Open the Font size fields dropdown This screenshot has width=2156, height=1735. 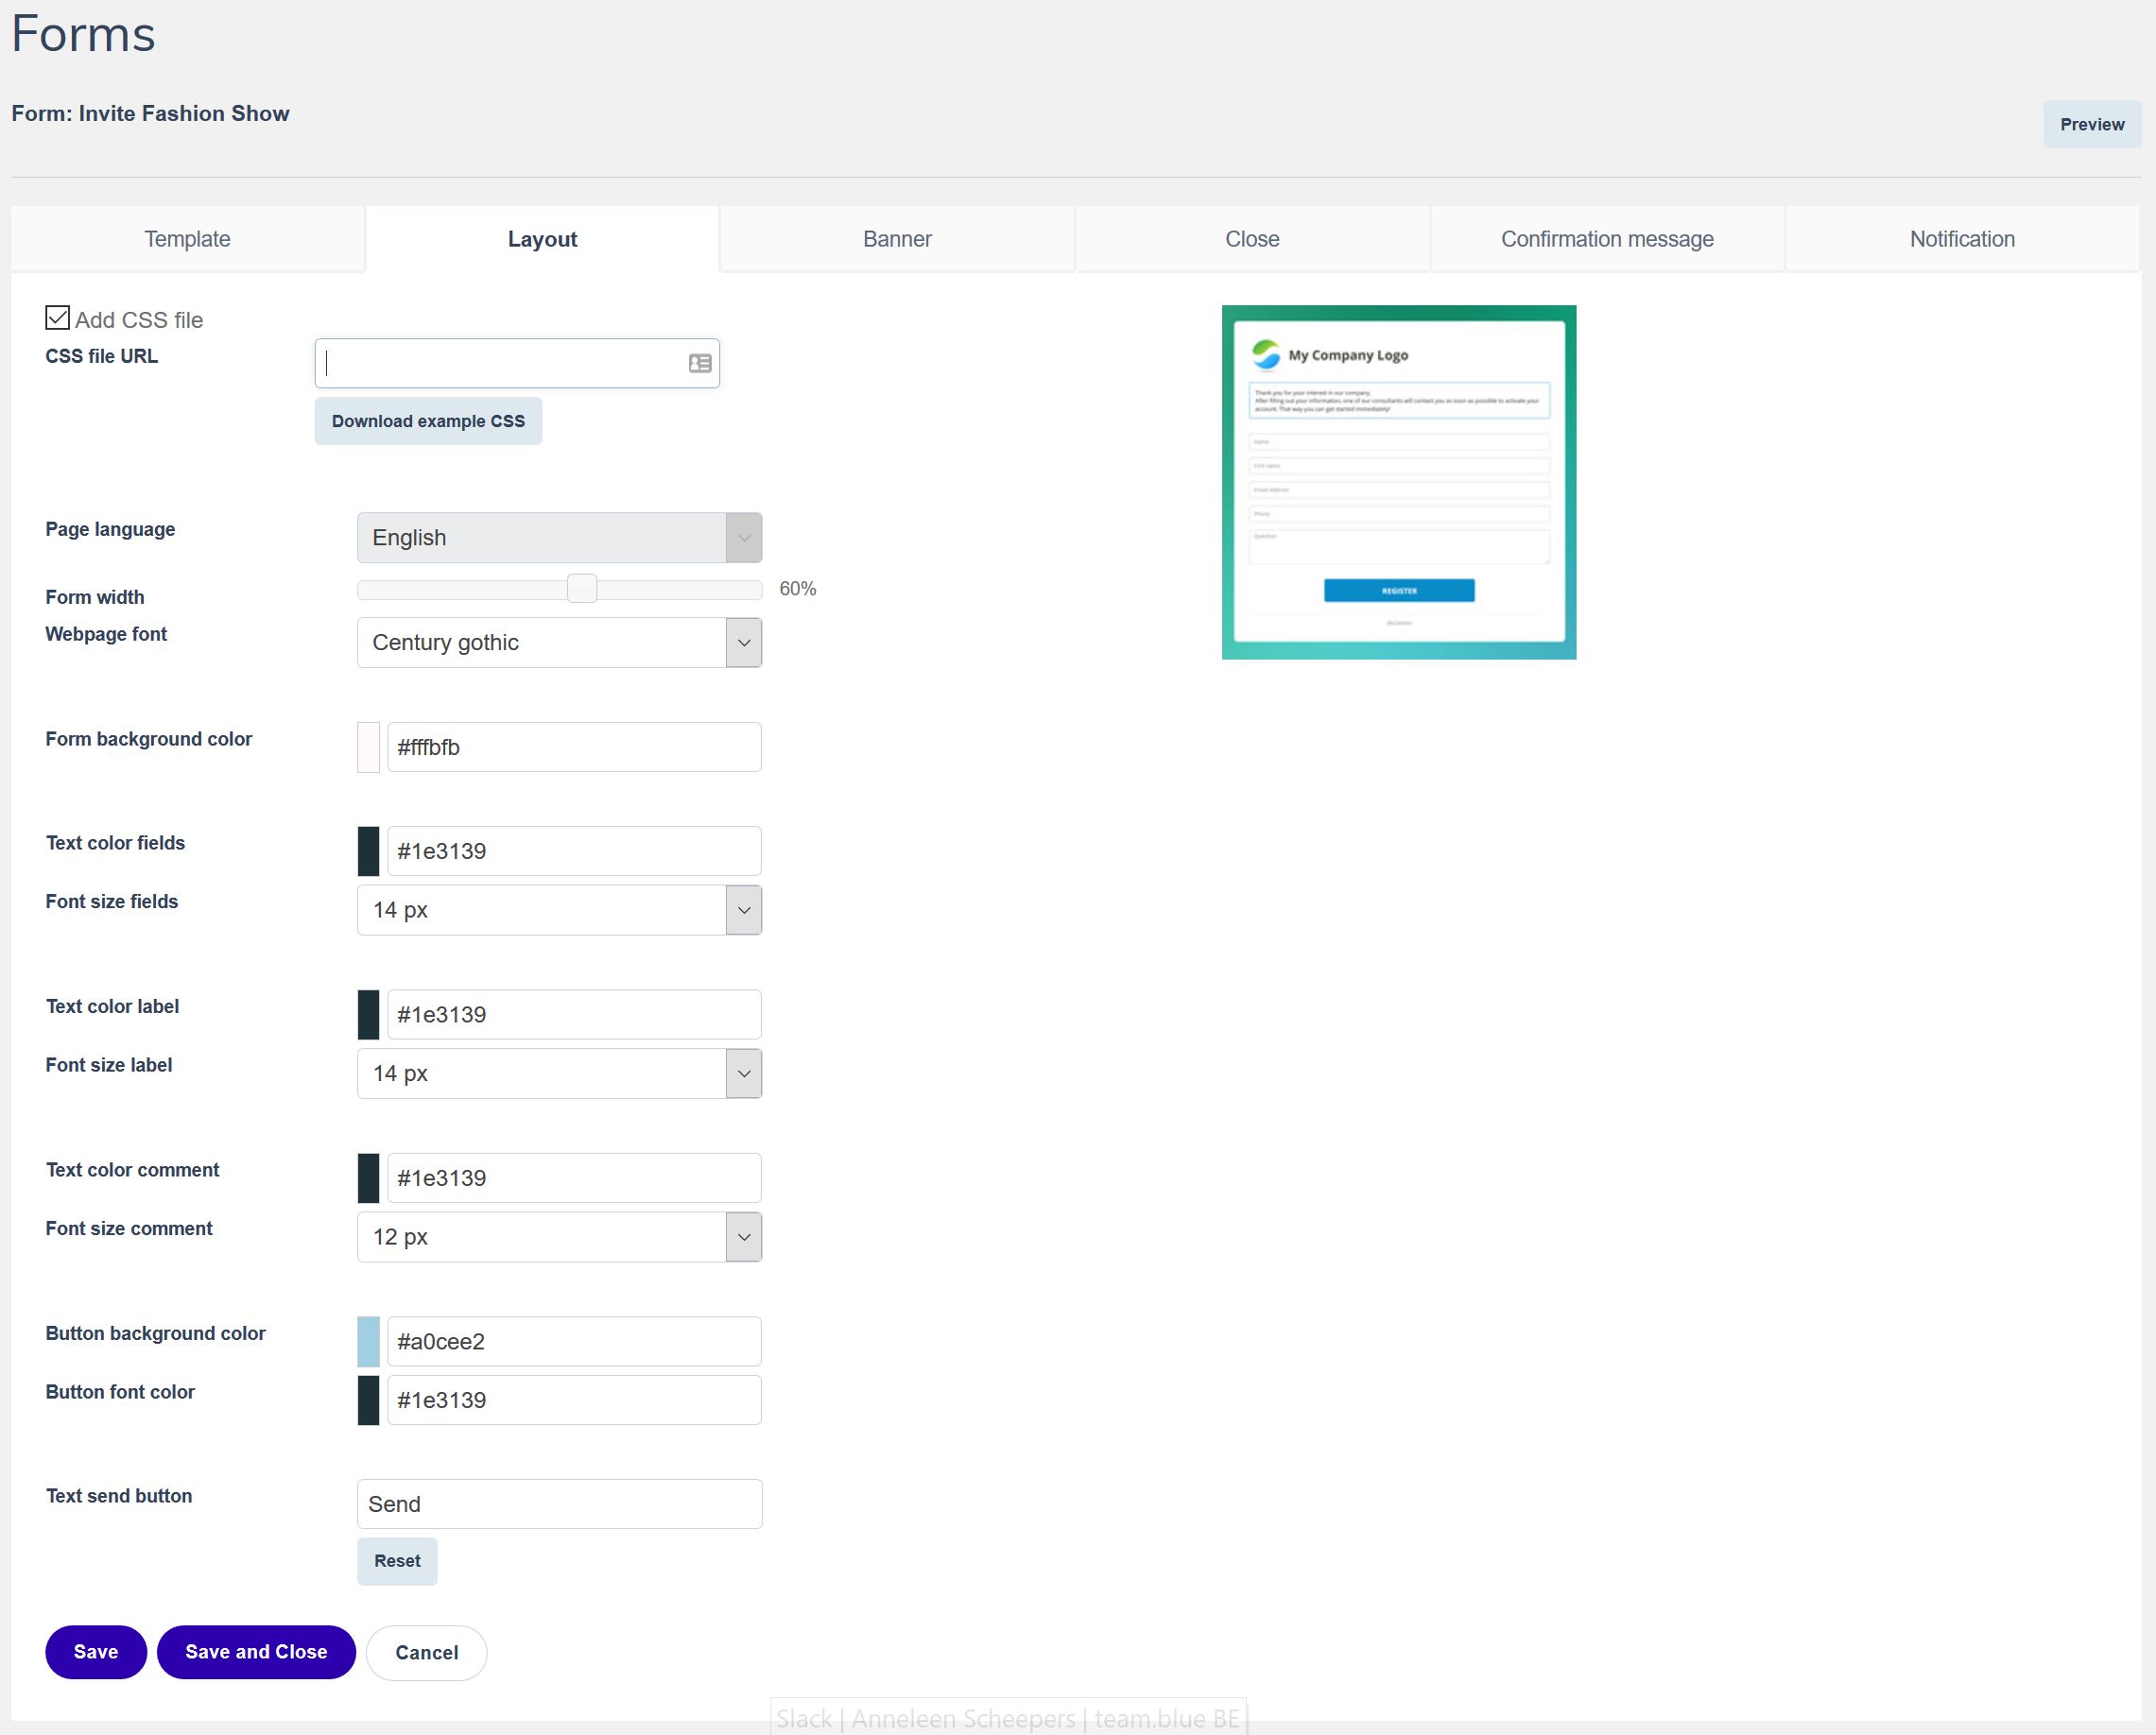558,910
